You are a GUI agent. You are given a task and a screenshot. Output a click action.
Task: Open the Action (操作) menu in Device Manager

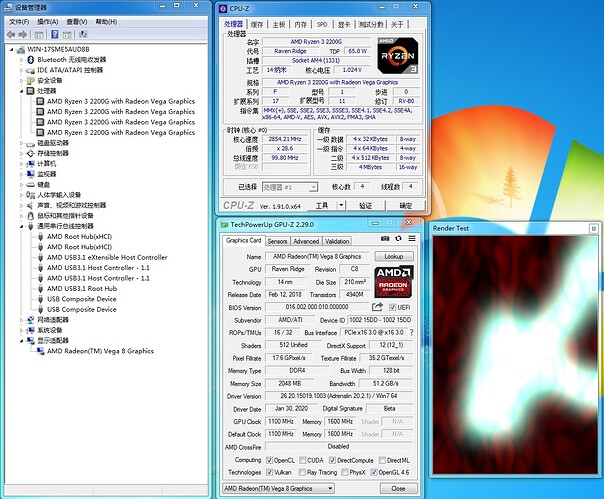point(48,22)
